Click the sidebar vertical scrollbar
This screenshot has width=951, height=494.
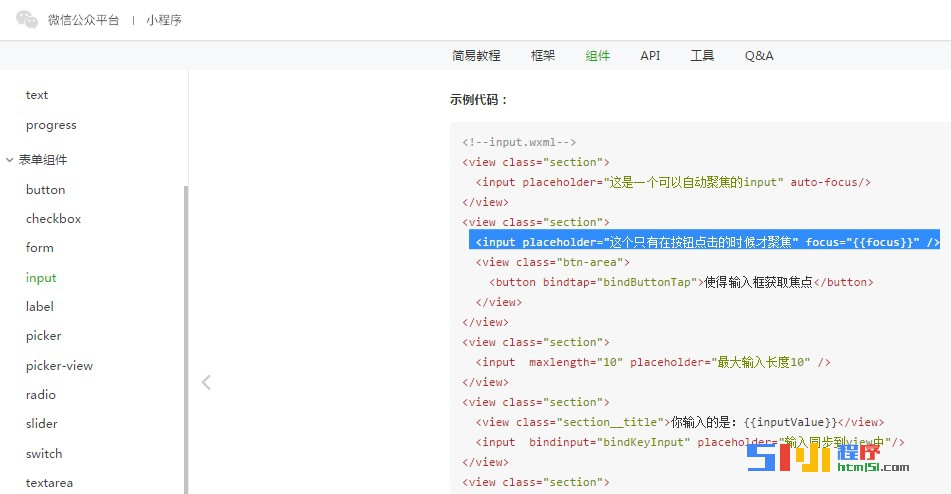coord(185,340)
